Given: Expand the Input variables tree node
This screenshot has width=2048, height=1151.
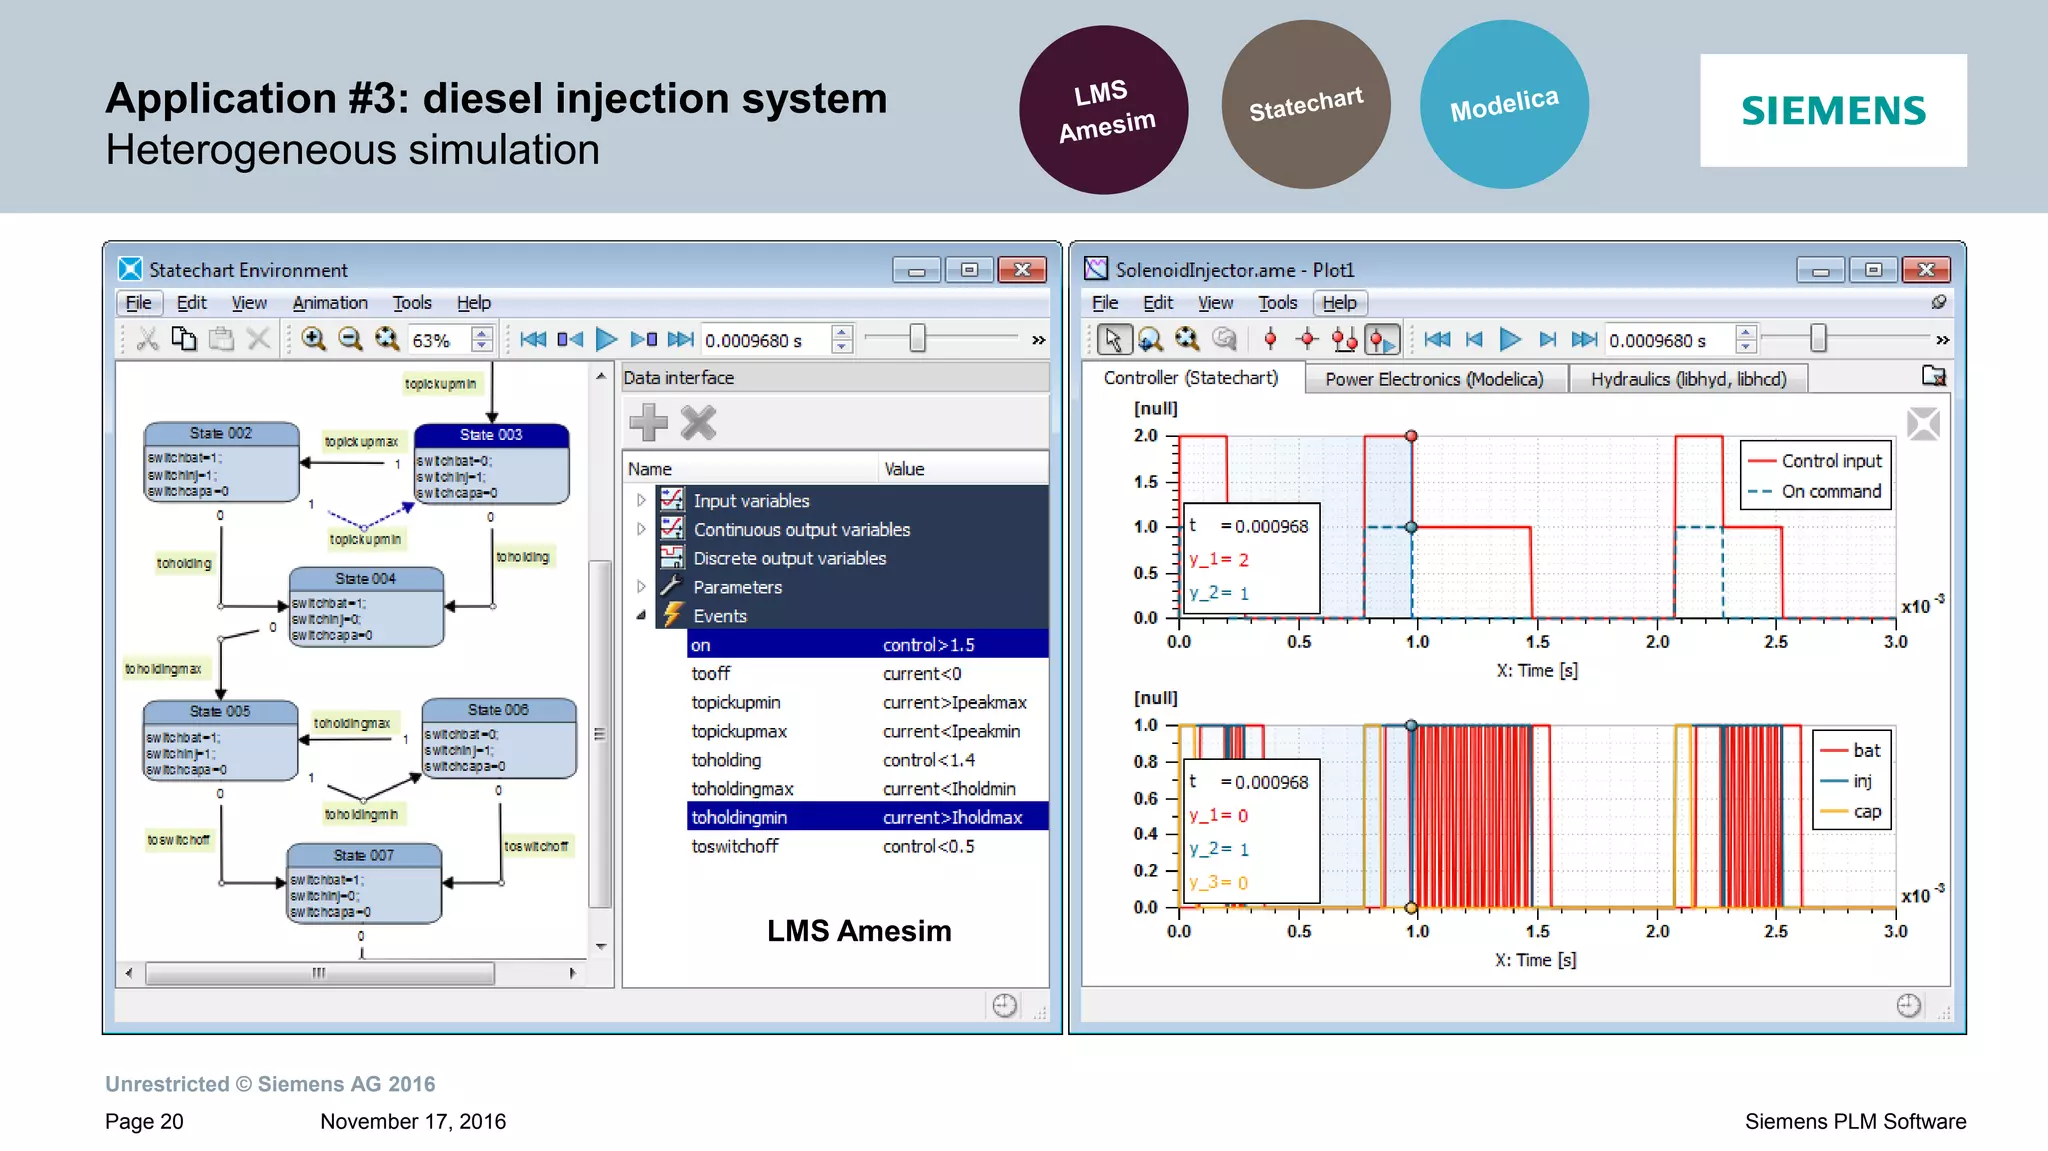Looking at the screenshot, I should click(x=641, y=500).
